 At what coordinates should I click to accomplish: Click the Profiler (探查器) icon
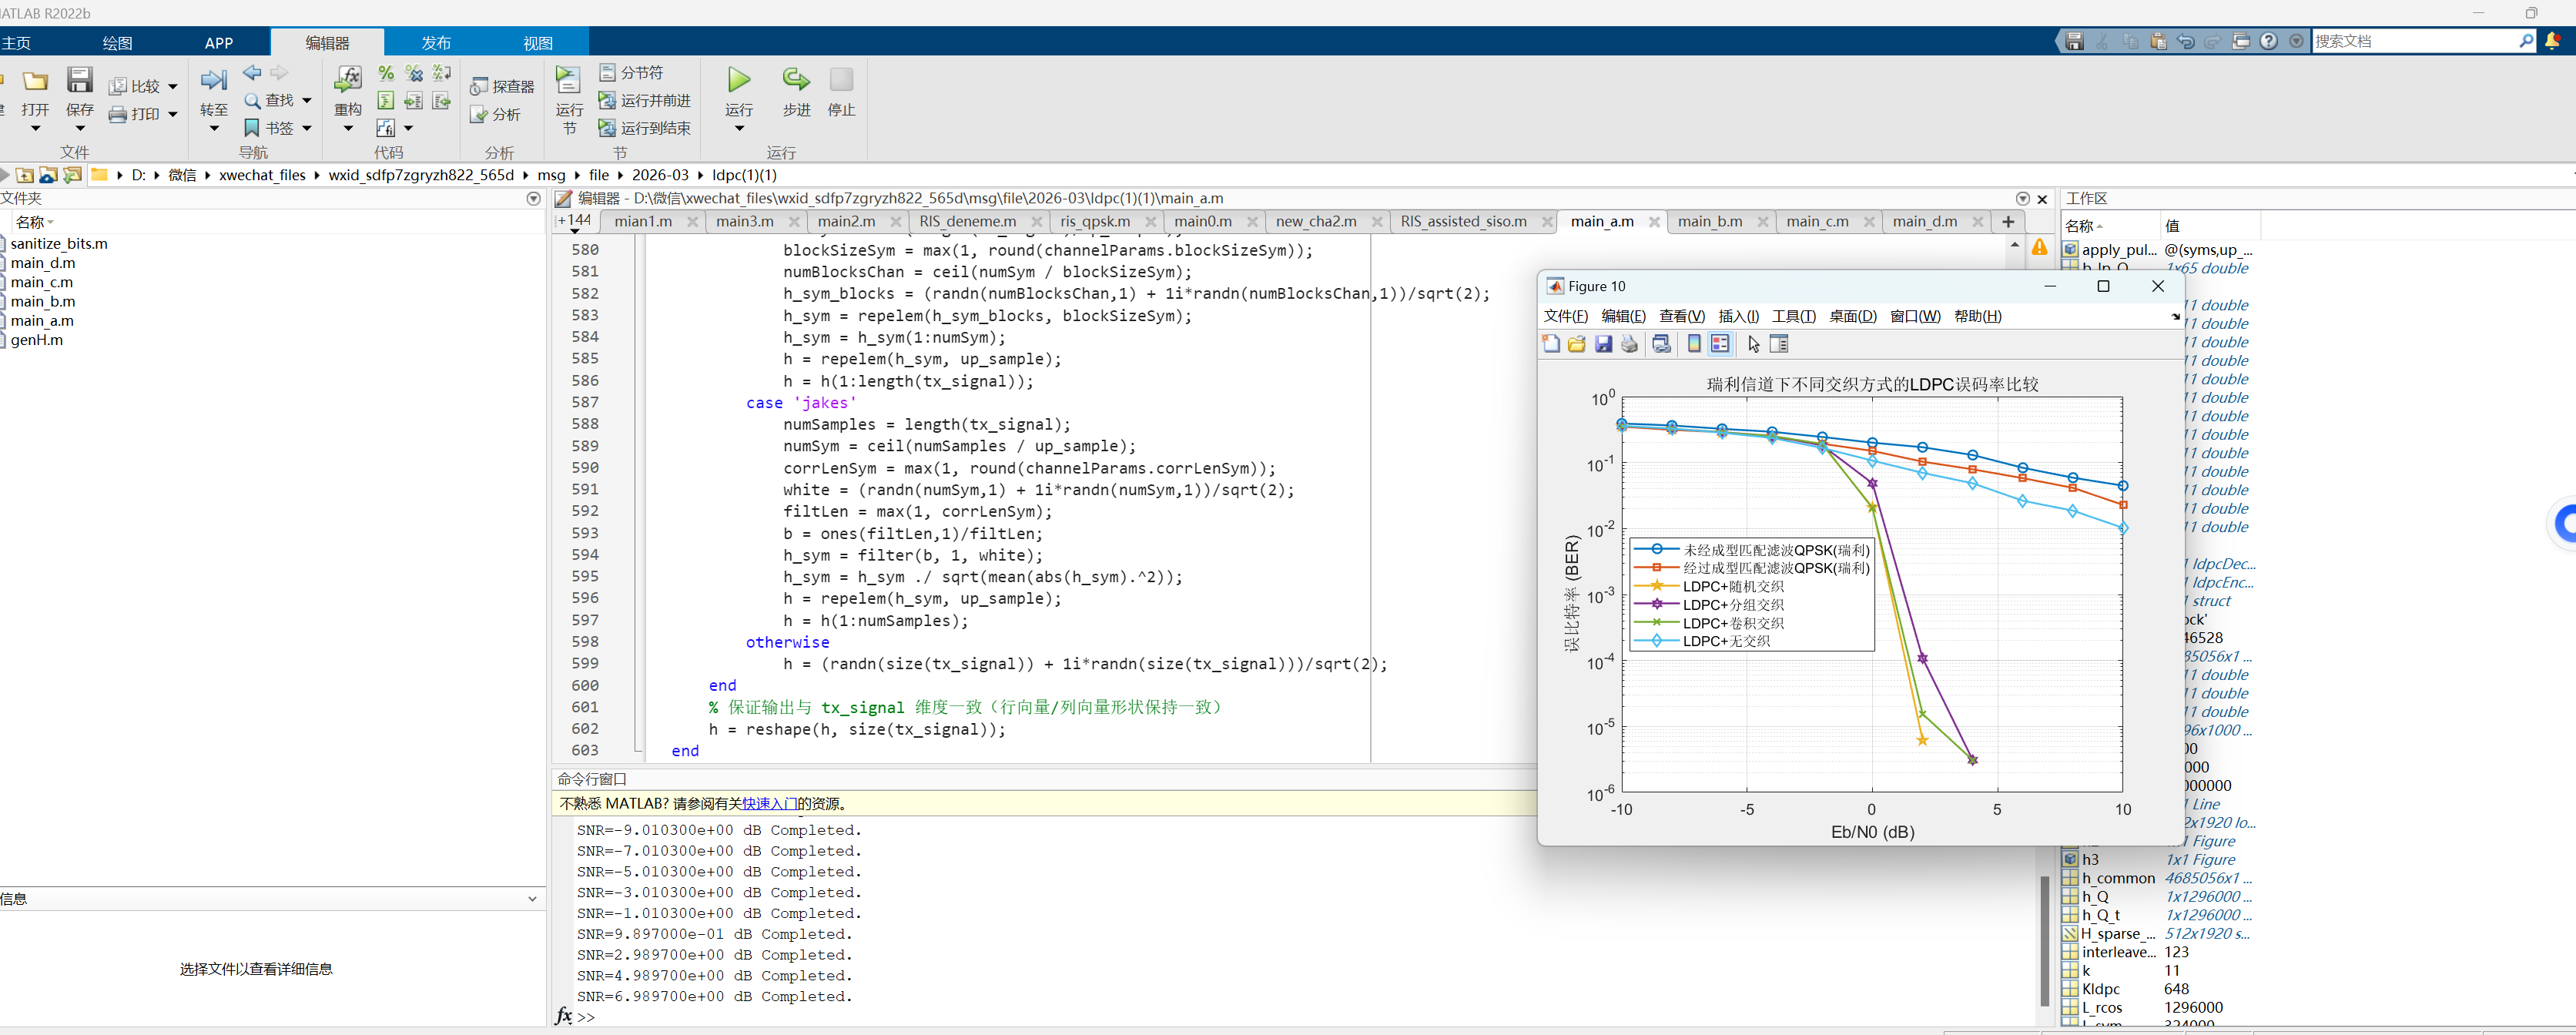[x=479, y=87]
